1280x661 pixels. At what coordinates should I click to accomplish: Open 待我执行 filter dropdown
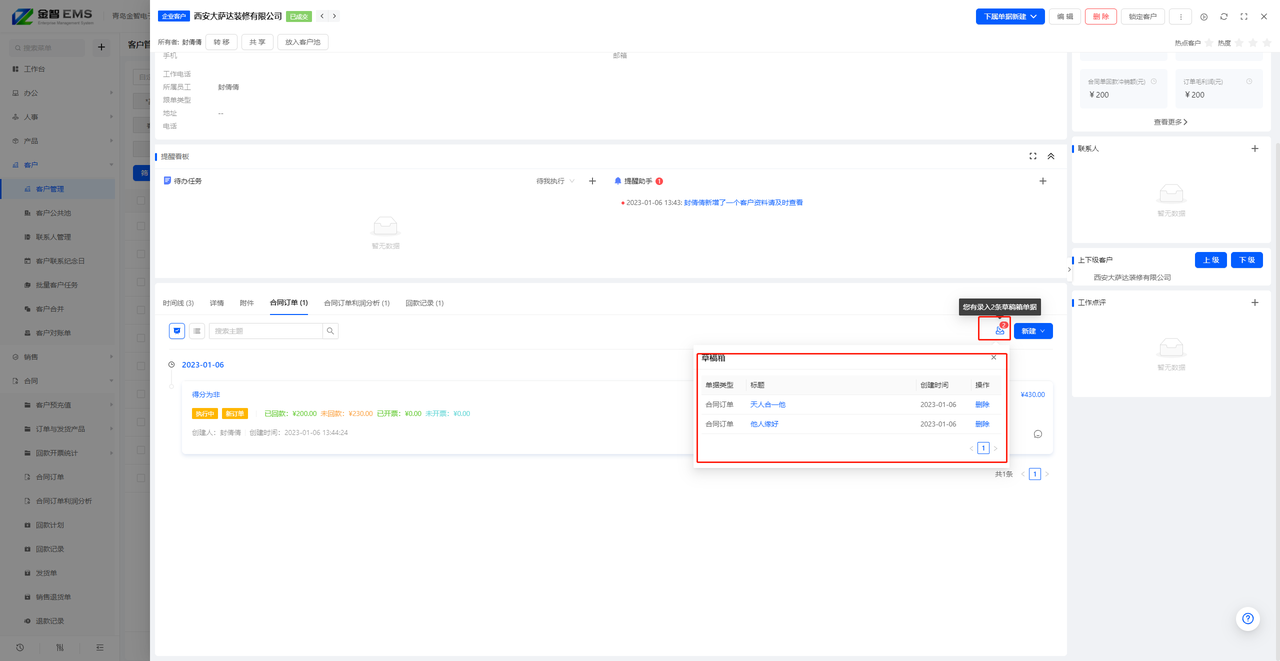[556, 181]
